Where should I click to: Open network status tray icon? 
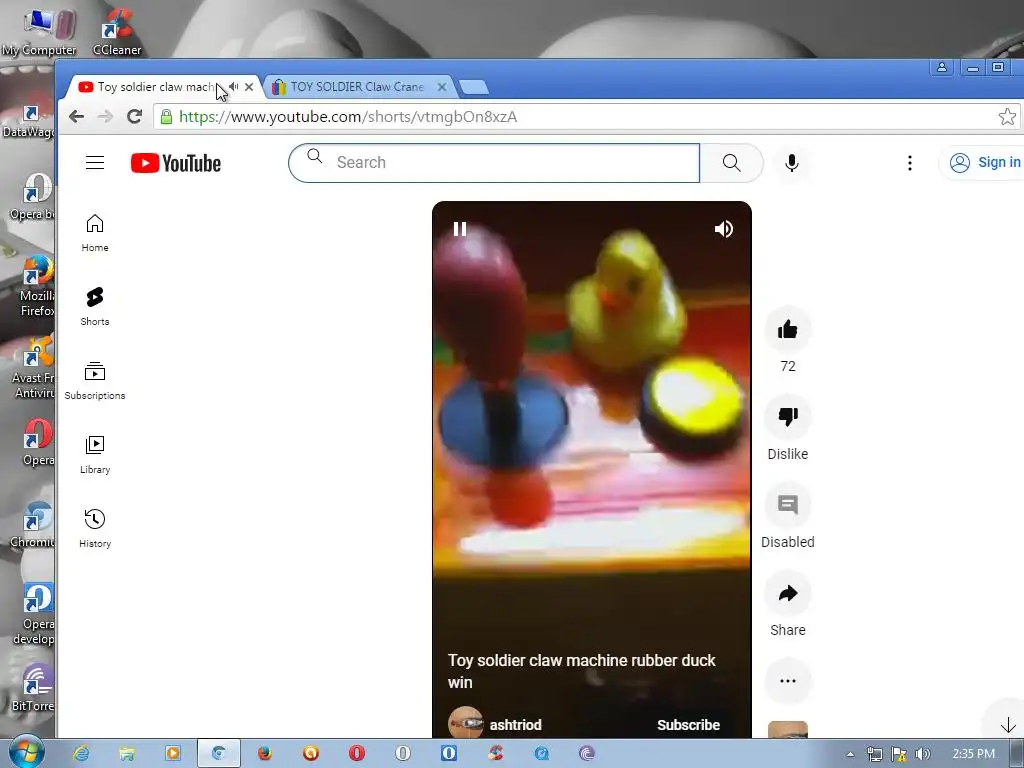[x=874, y=754]
